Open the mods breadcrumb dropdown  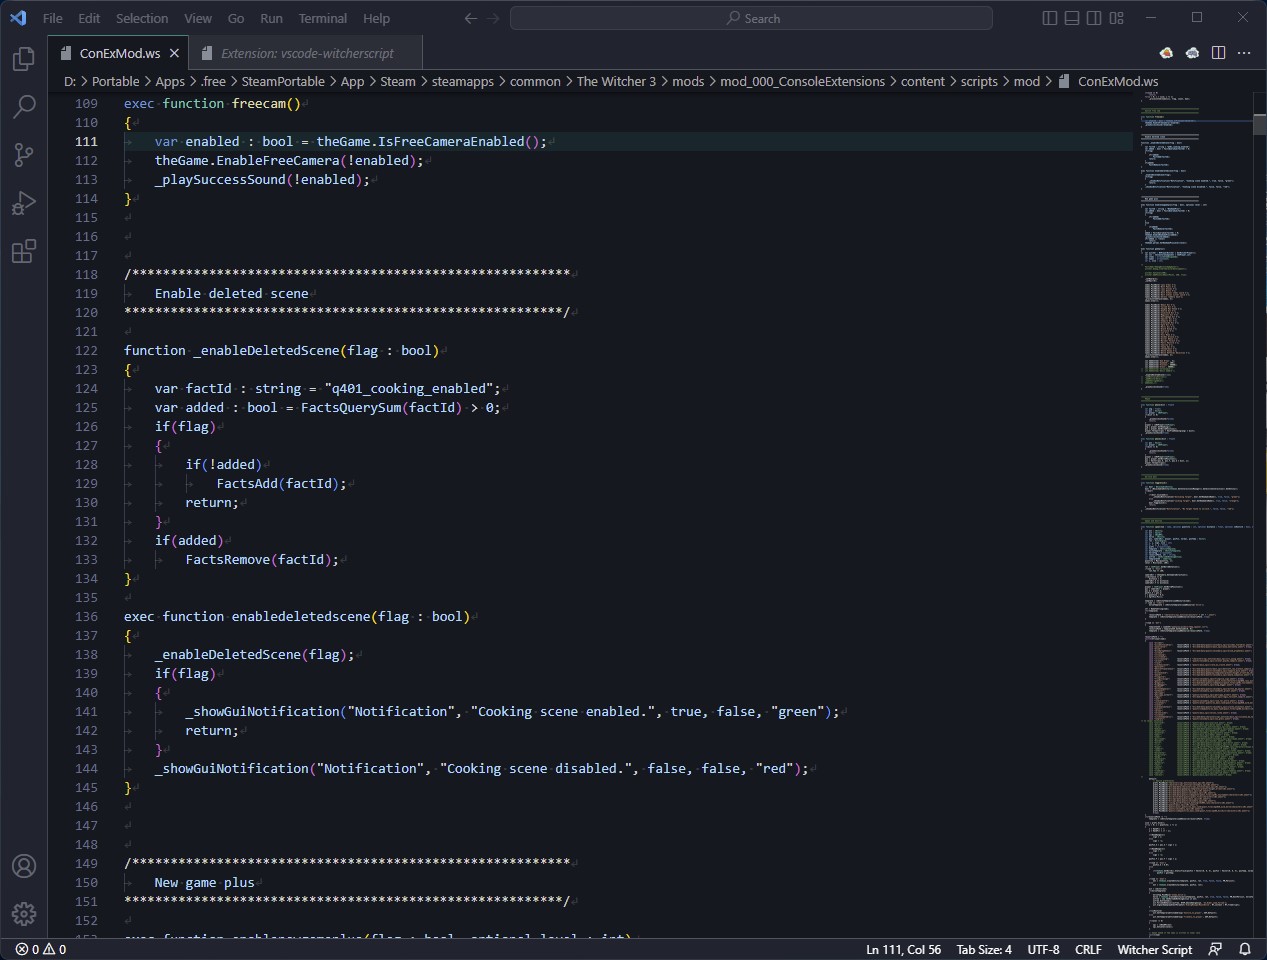coord(689,81)
